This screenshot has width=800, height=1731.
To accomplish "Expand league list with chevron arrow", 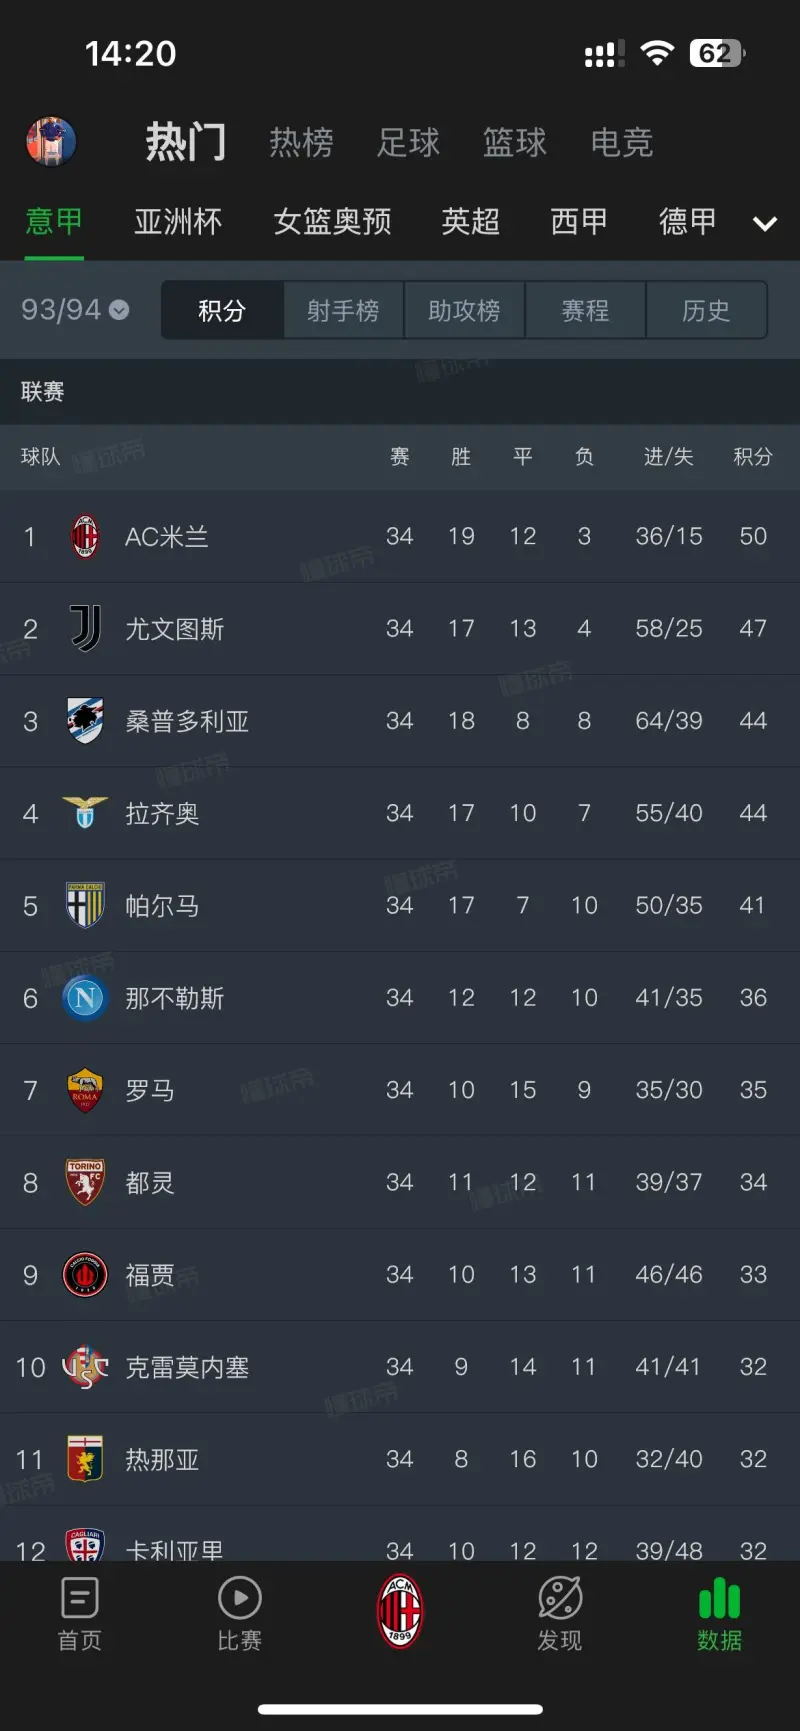I will coord(765,223).
